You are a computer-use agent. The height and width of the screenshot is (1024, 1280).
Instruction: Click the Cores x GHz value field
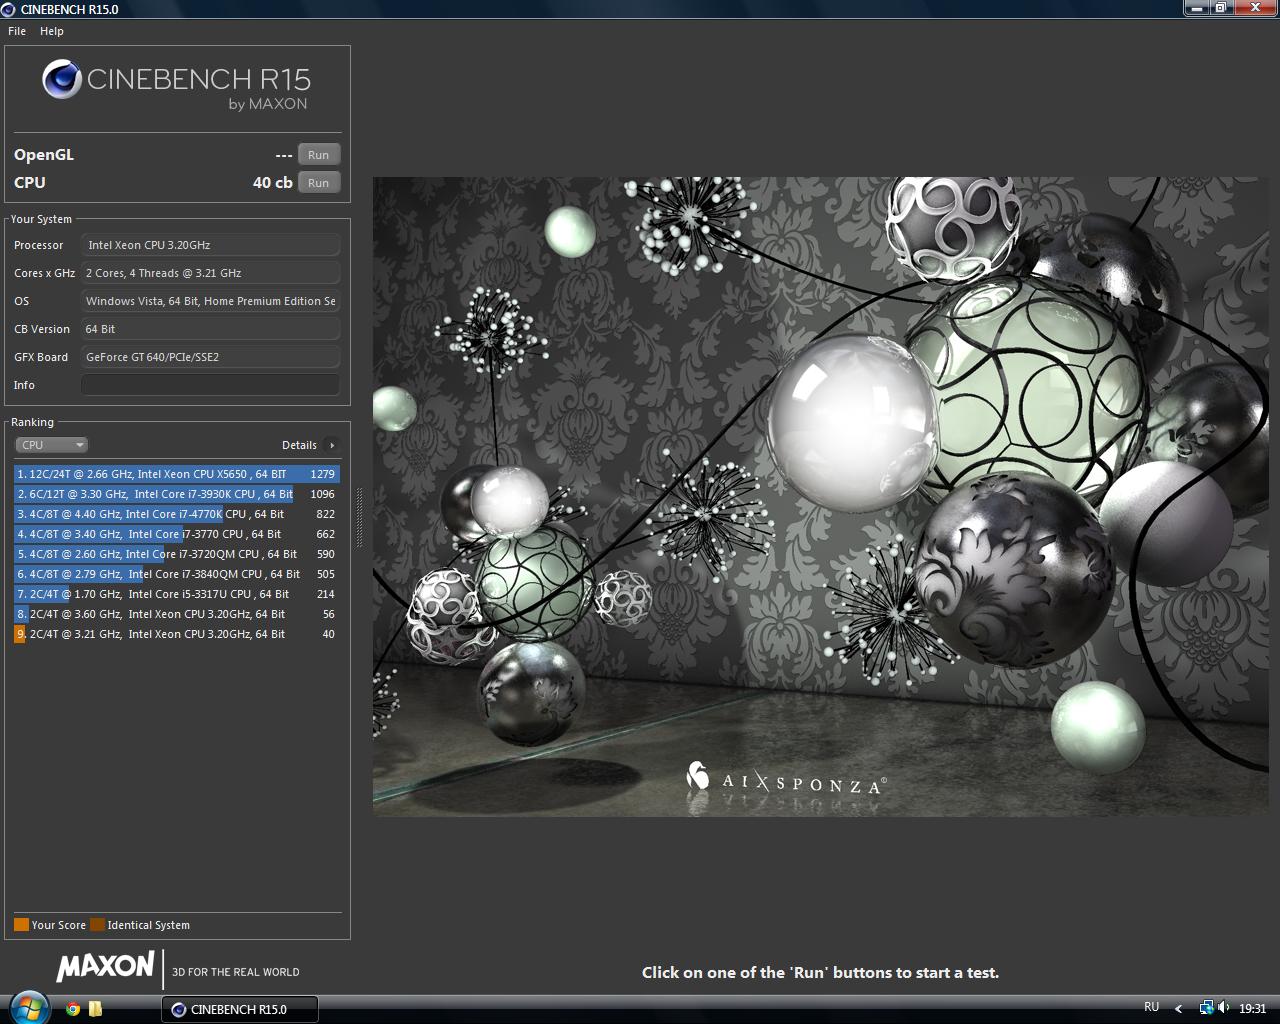(210, 273)
